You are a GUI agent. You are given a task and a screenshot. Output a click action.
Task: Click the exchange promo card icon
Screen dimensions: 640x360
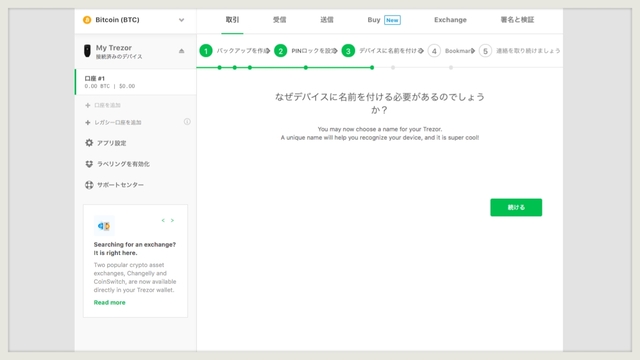104,226
